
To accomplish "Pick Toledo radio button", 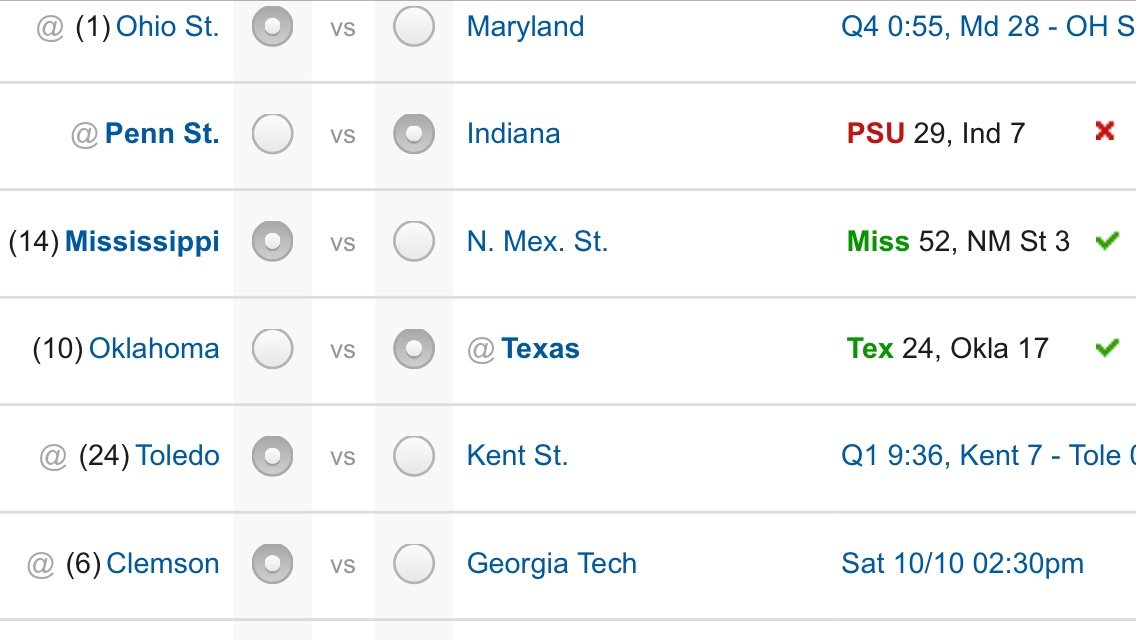I will point(272,456).
